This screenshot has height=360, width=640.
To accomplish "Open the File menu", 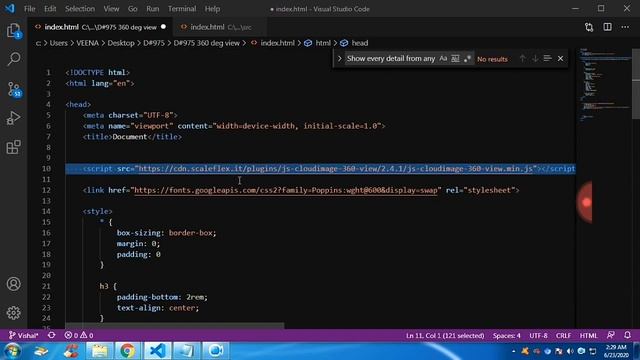I will tap(29, 9).
